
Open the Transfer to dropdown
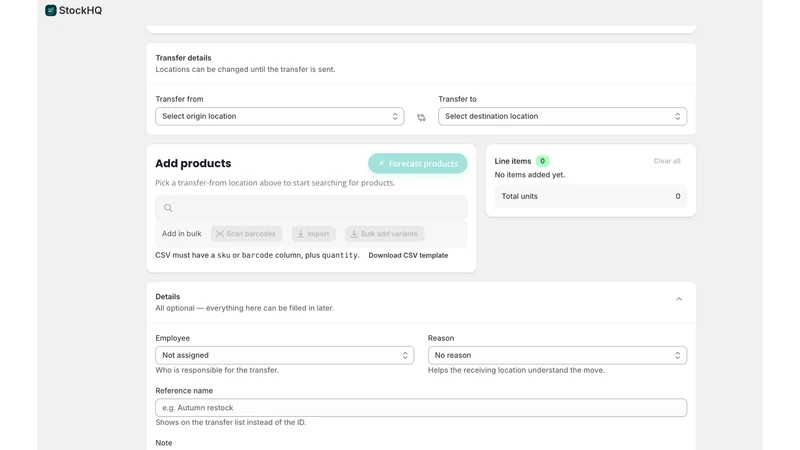point(562,116)
